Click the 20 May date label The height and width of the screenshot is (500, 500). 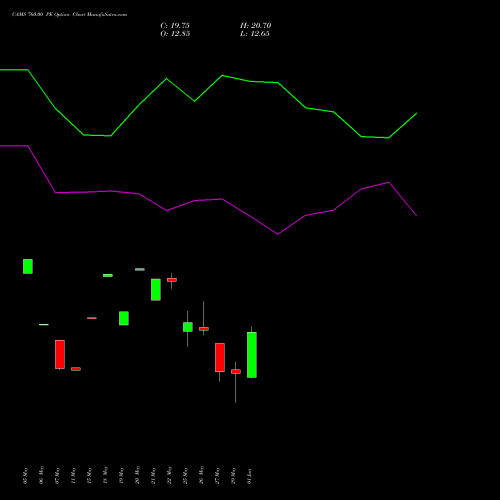pyautogui.click(x=137, y=475)
